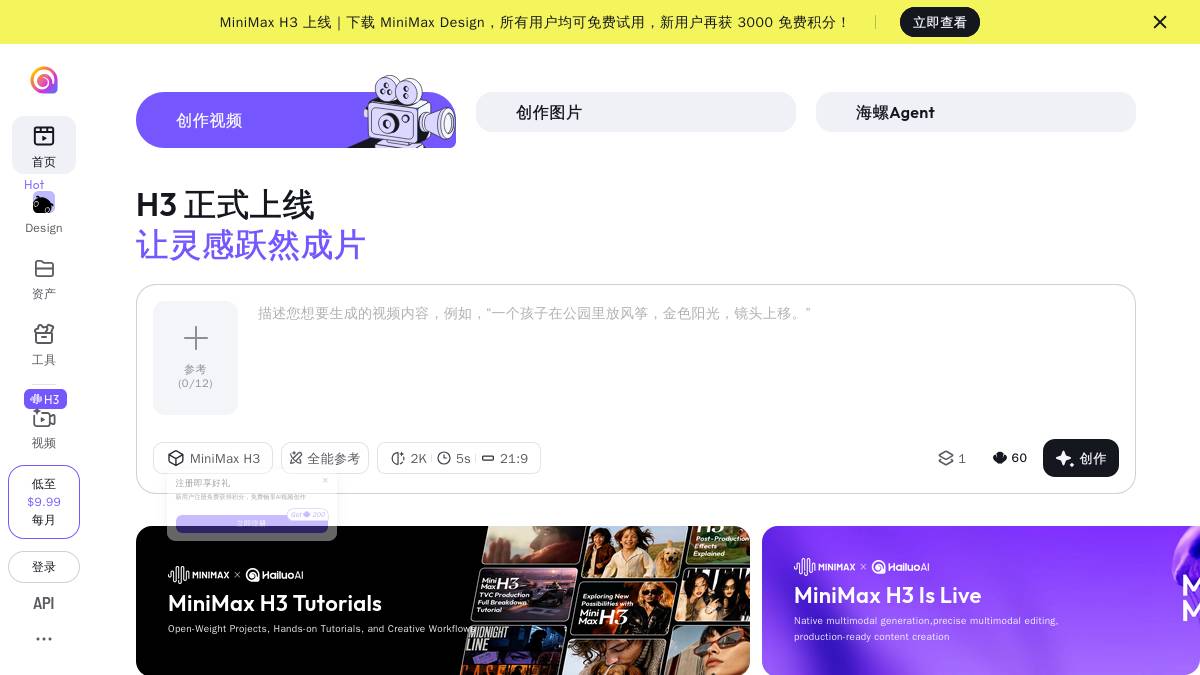The height and width of the screenshot is (675, 1200).
Task: Click the register button in the gift popup
Action: (x=252, y=523)
